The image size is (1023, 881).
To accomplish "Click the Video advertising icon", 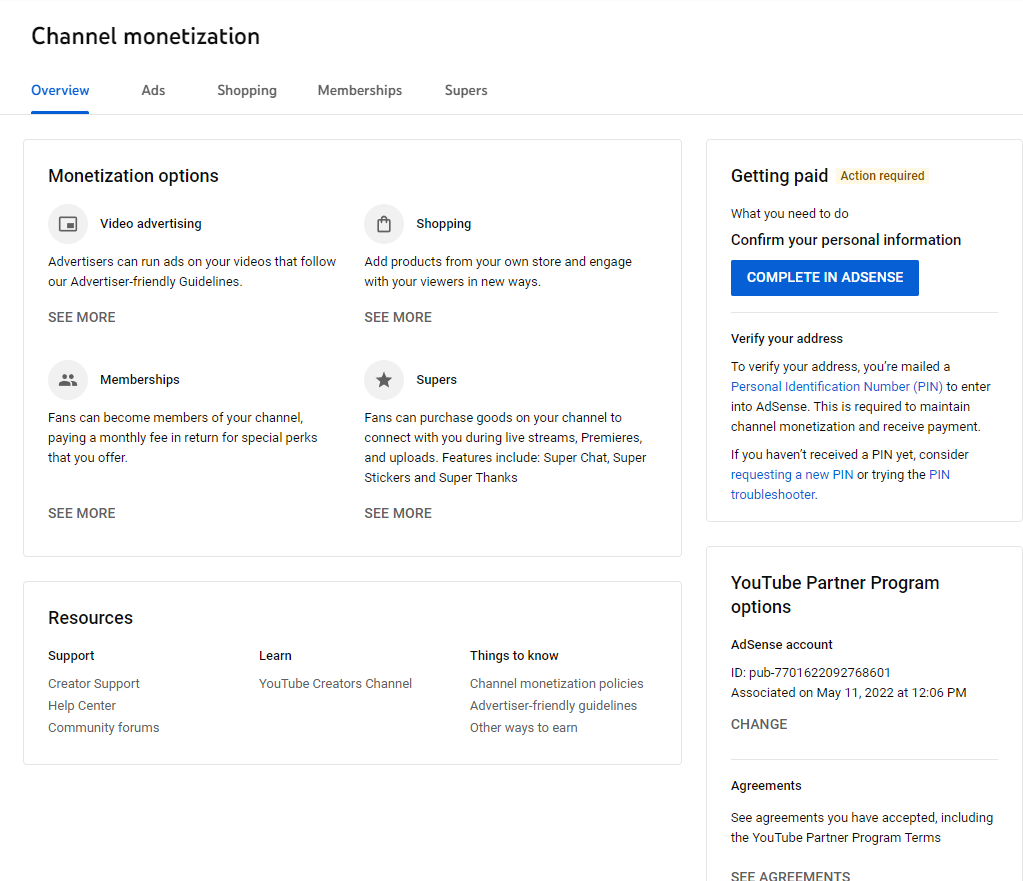I will tap(68, 224).
